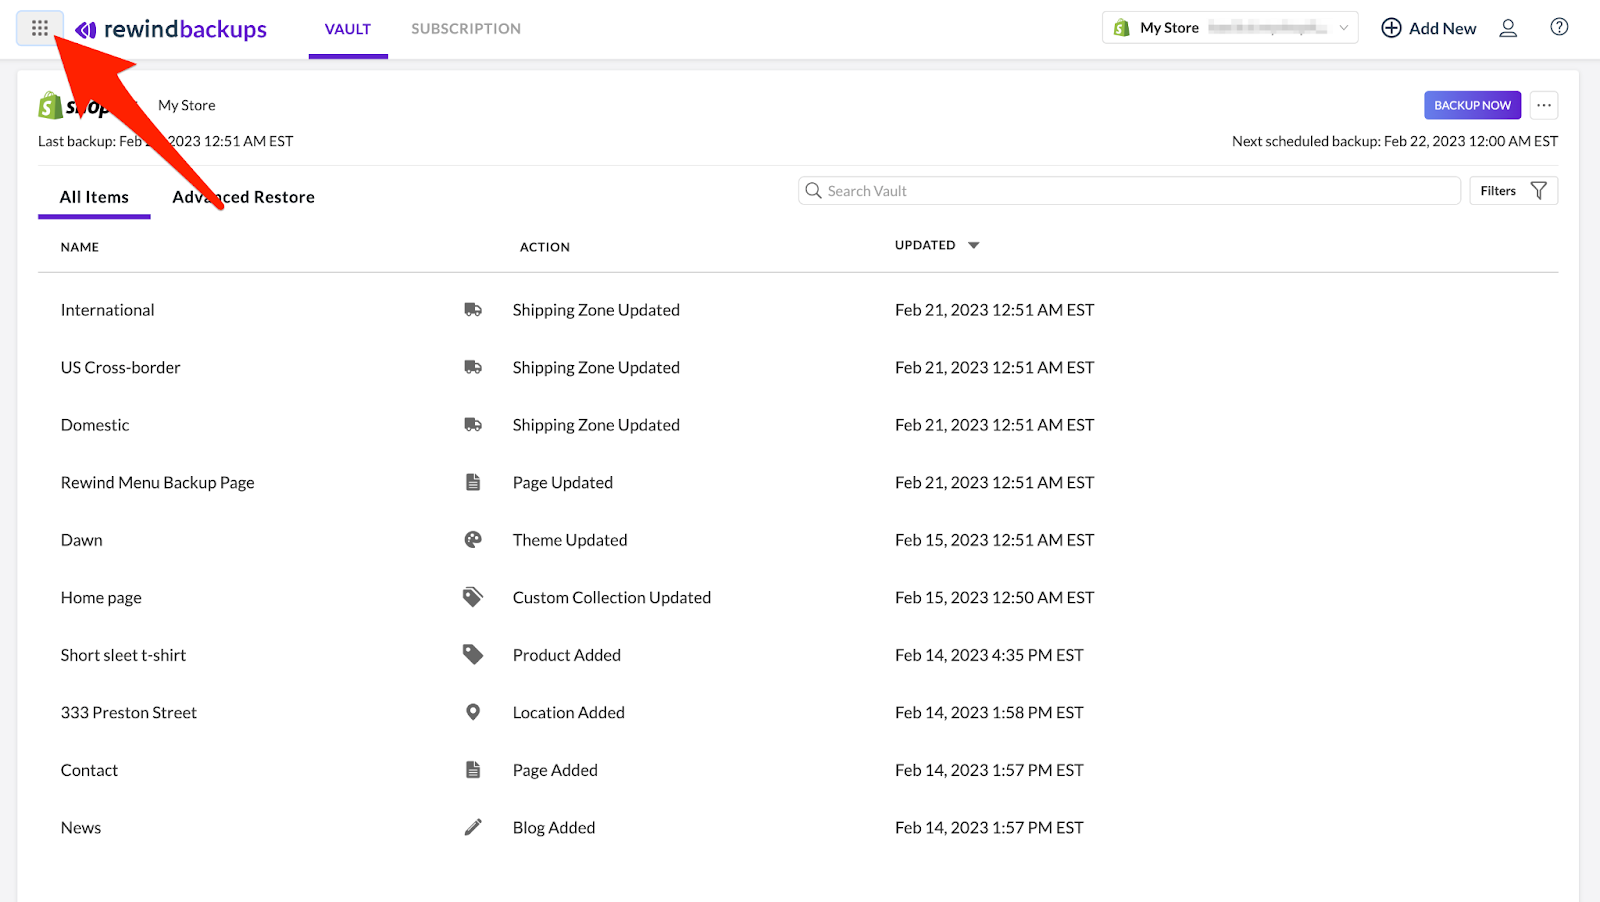Click the Rewind Backups logo
This screenshot has height=902, width=1600.
coord(172,29)
